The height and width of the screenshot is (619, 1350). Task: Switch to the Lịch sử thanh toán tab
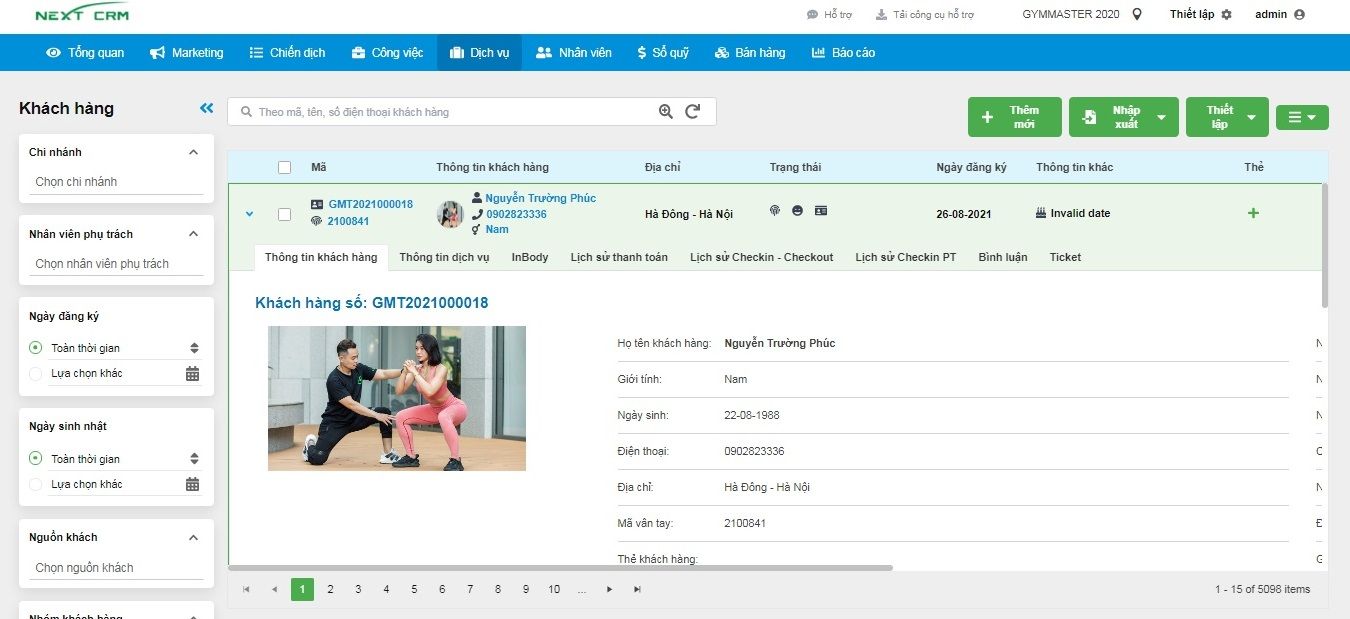click(620, 257)
